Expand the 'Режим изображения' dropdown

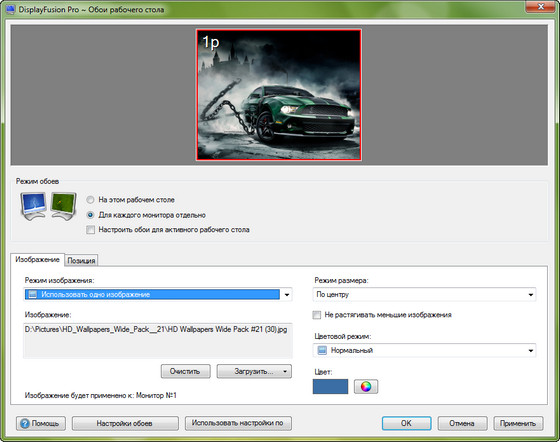pos(287,295)
